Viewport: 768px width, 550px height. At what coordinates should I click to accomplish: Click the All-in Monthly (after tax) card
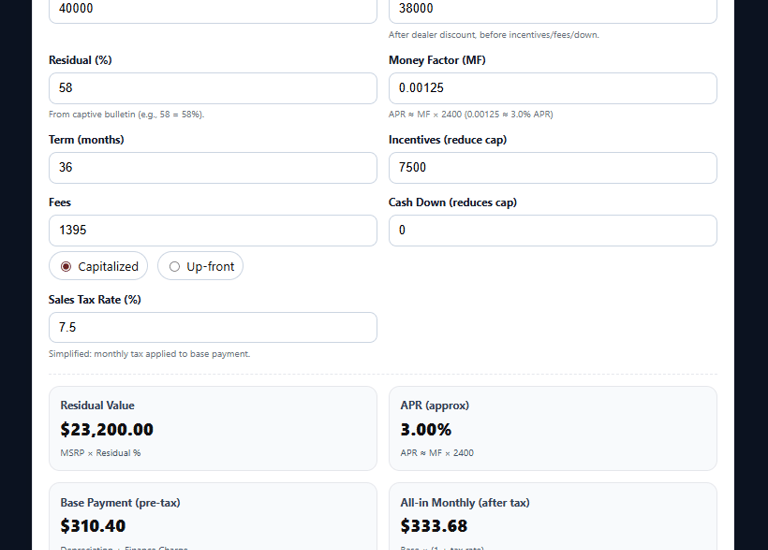point(552,516)
